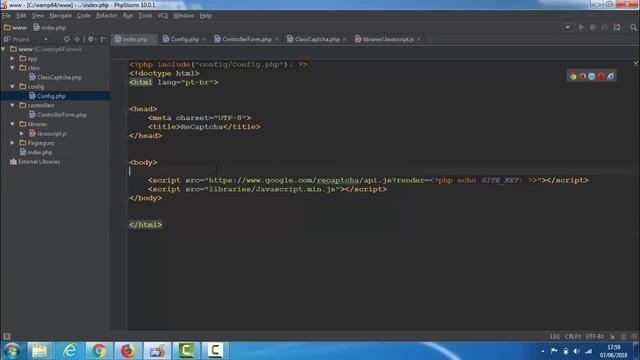The height and width of the screenshot is (360, 640).
Task: Collapse the libraries folder
Action: pyautogui.click(x=13, y=124)
